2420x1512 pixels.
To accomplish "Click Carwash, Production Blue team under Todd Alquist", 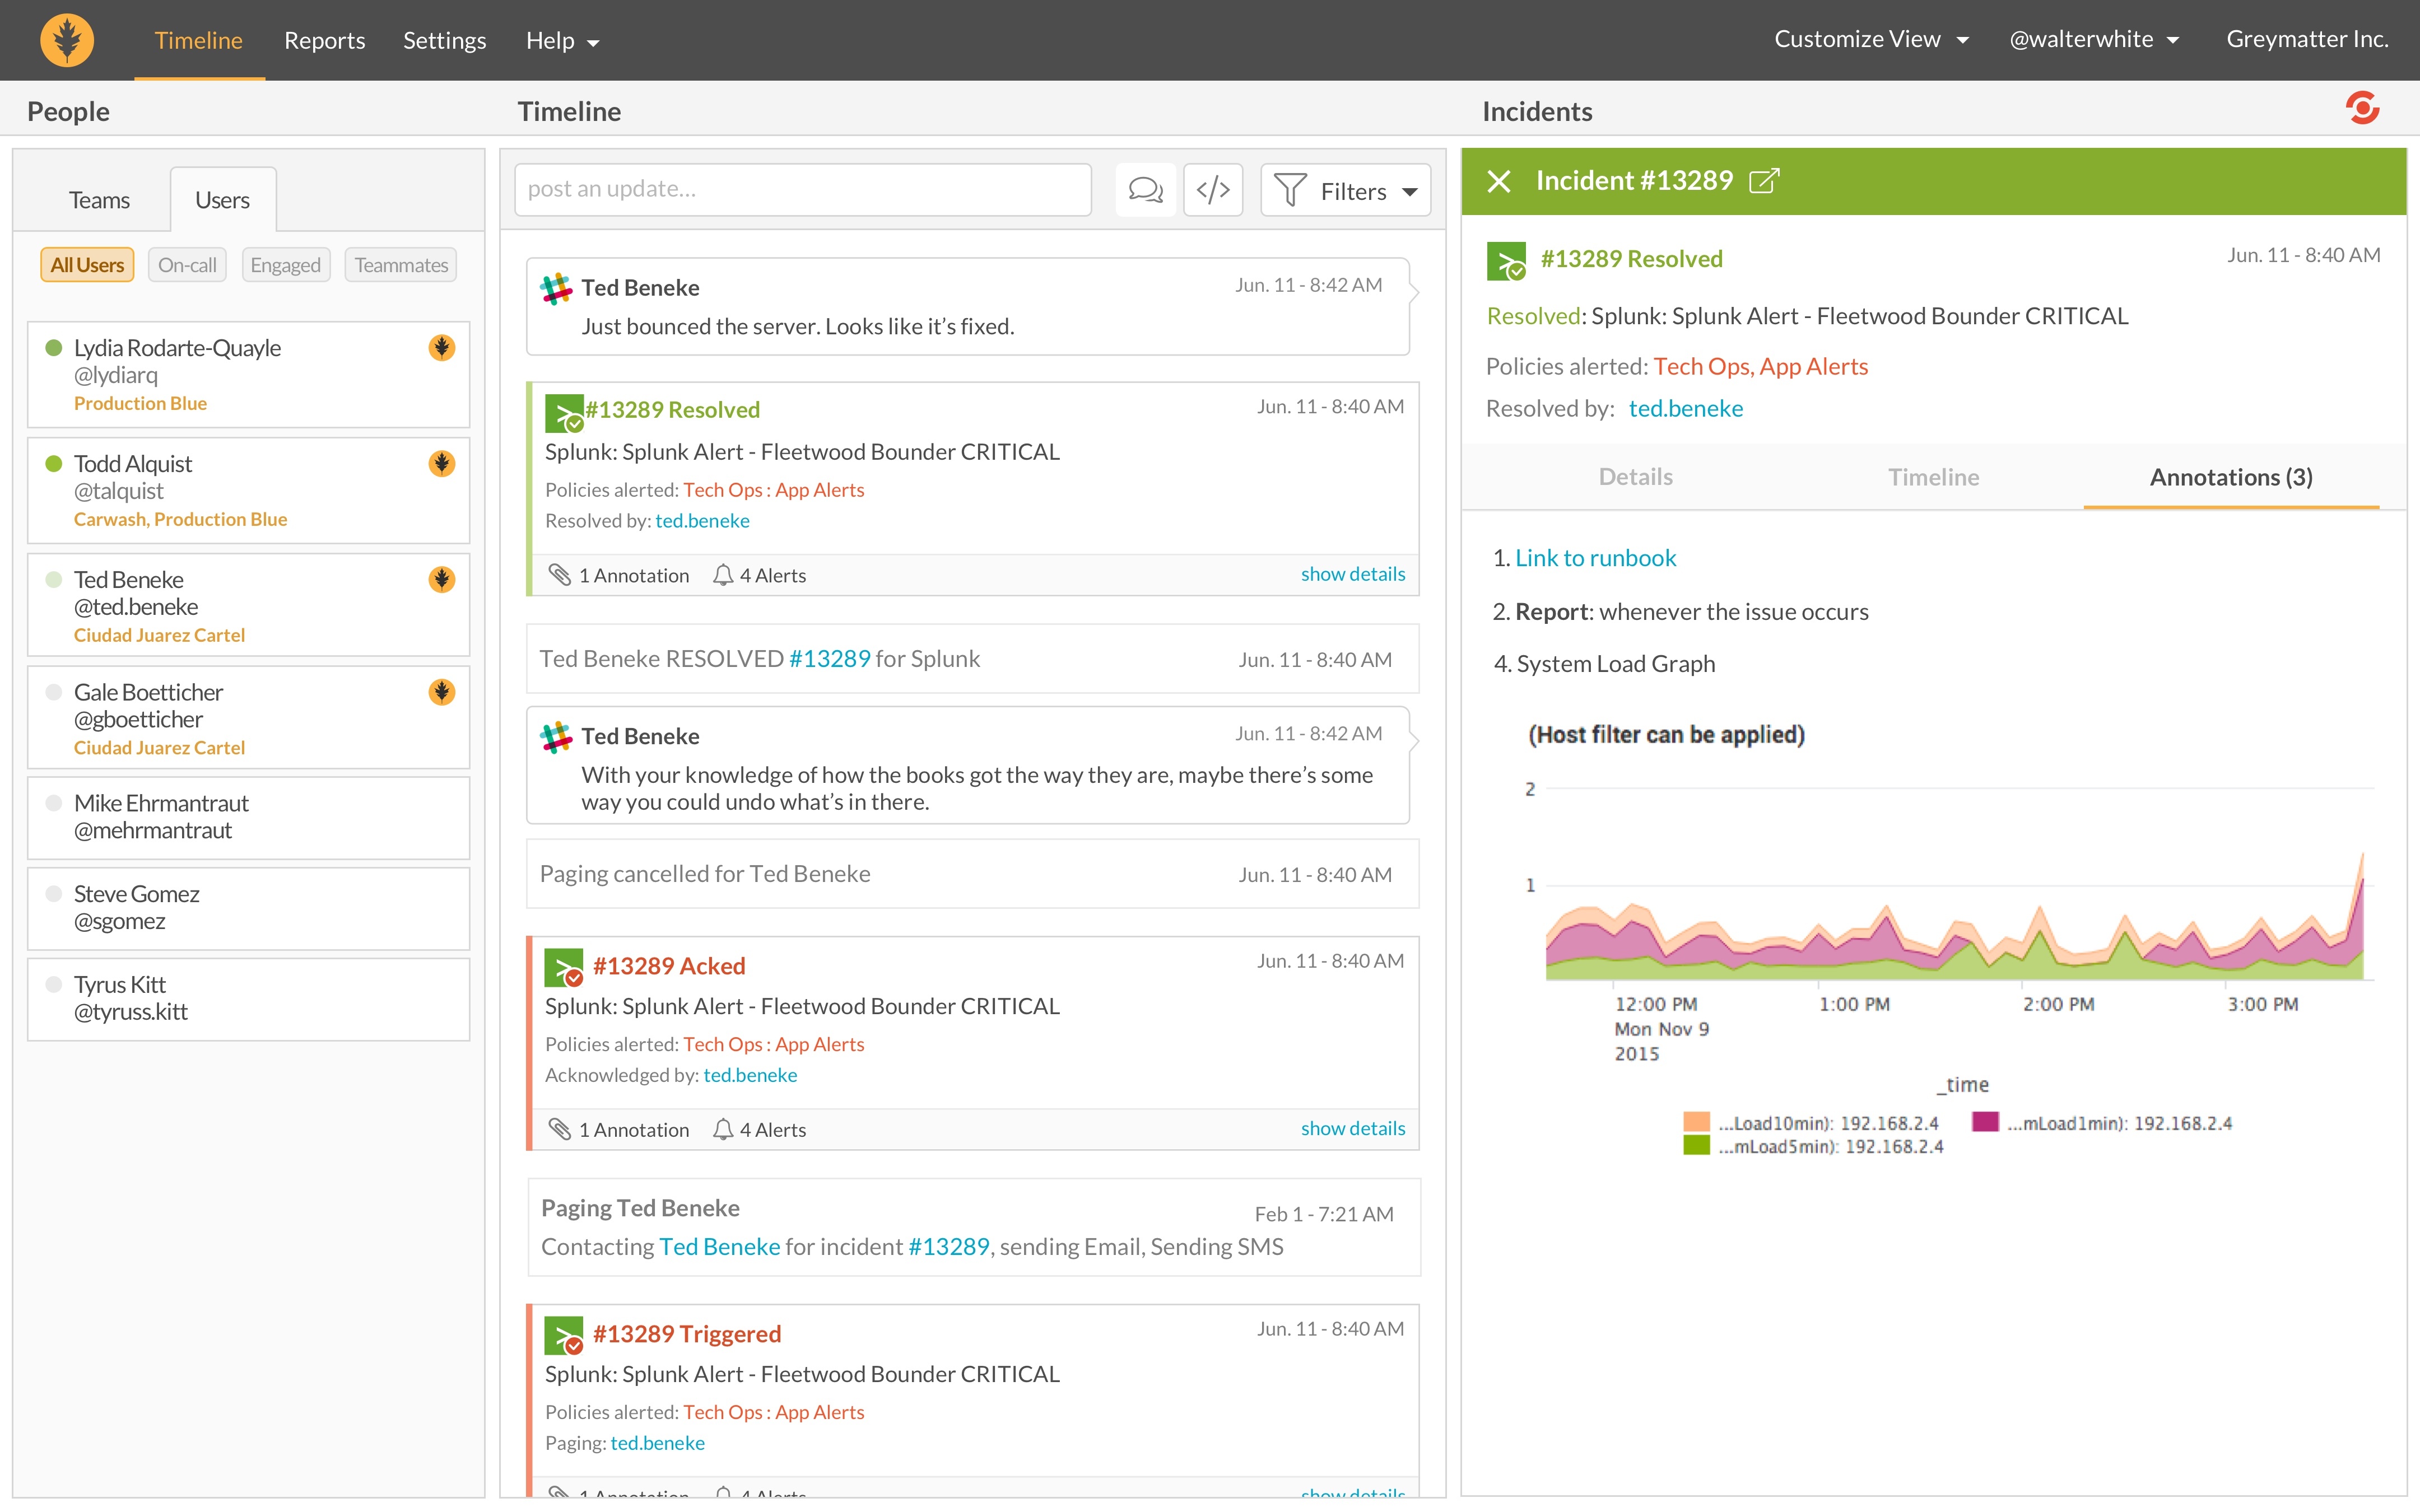I will (180, 519).
